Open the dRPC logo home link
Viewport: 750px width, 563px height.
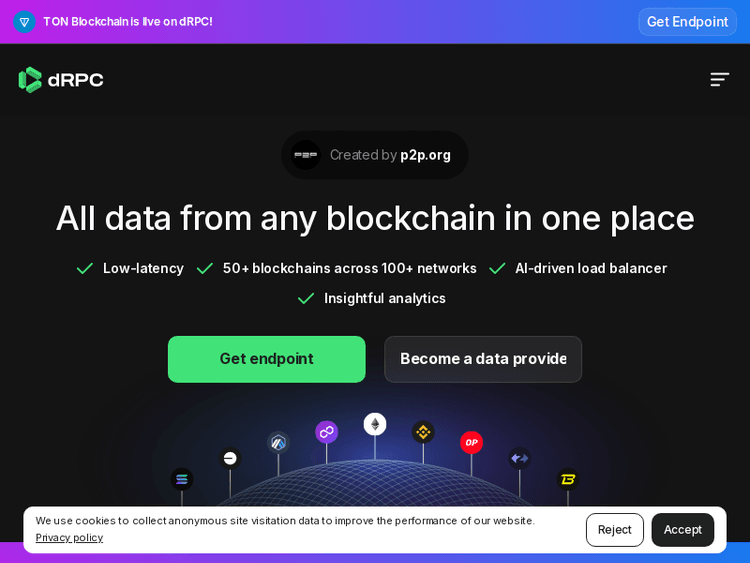pyautogui.click(x=61, y=79)
